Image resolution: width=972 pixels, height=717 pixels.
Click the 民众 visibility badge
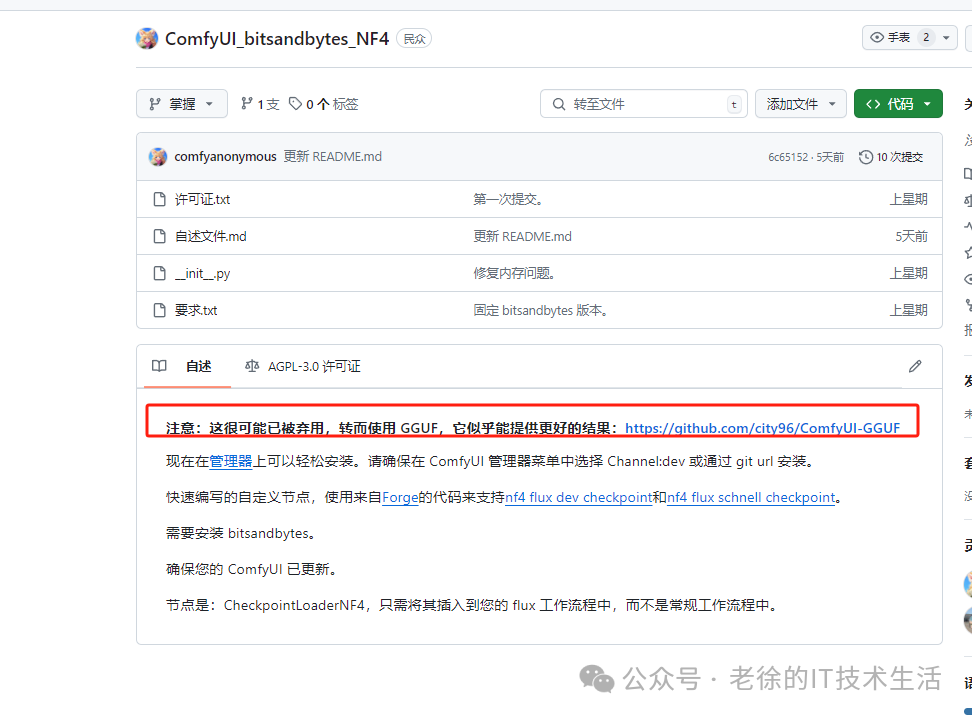coord(414,39)
